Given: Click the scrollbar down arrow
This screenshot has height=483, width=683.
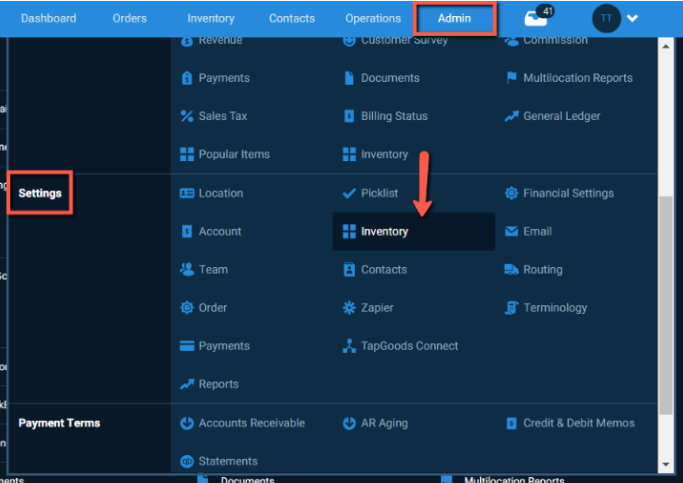Looking at the screenshot, I should click(666, 464).
